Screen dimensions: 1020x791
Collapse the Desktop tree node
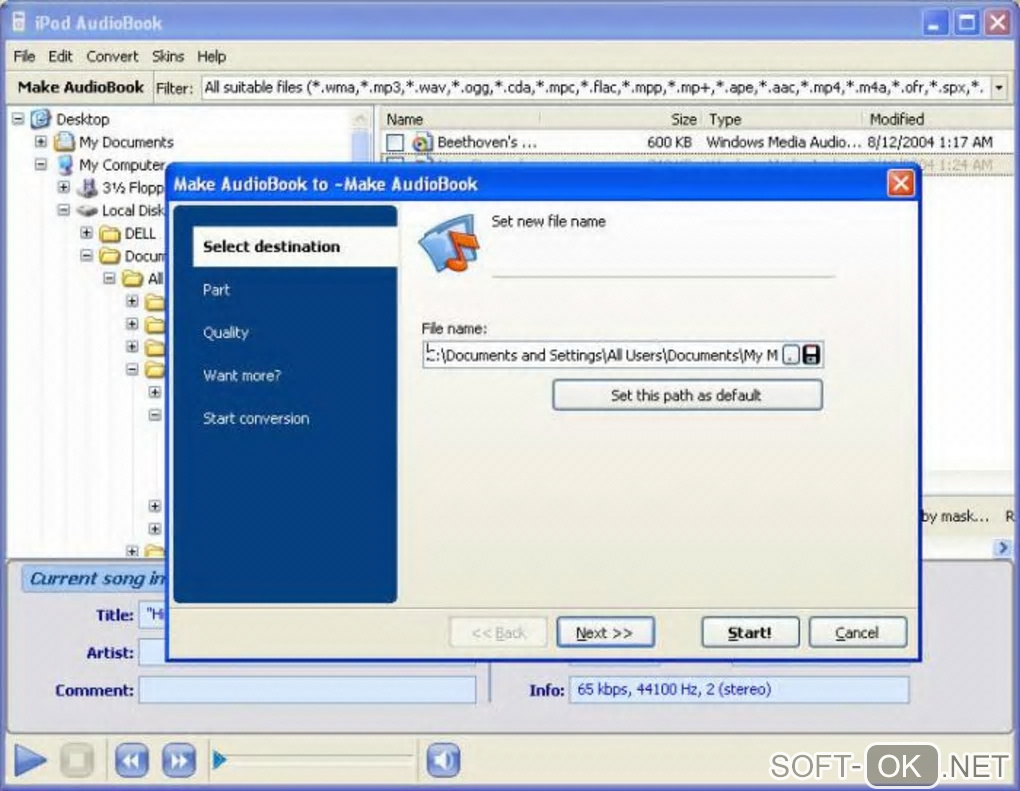[x=18, y=119]
